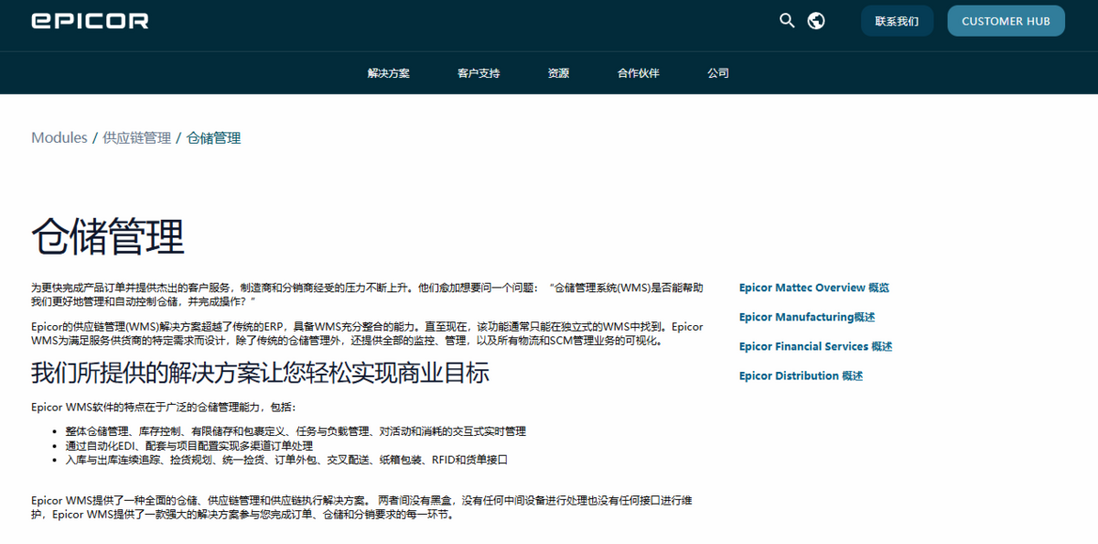Open the 合作伙伴 menu

(638, 73)
